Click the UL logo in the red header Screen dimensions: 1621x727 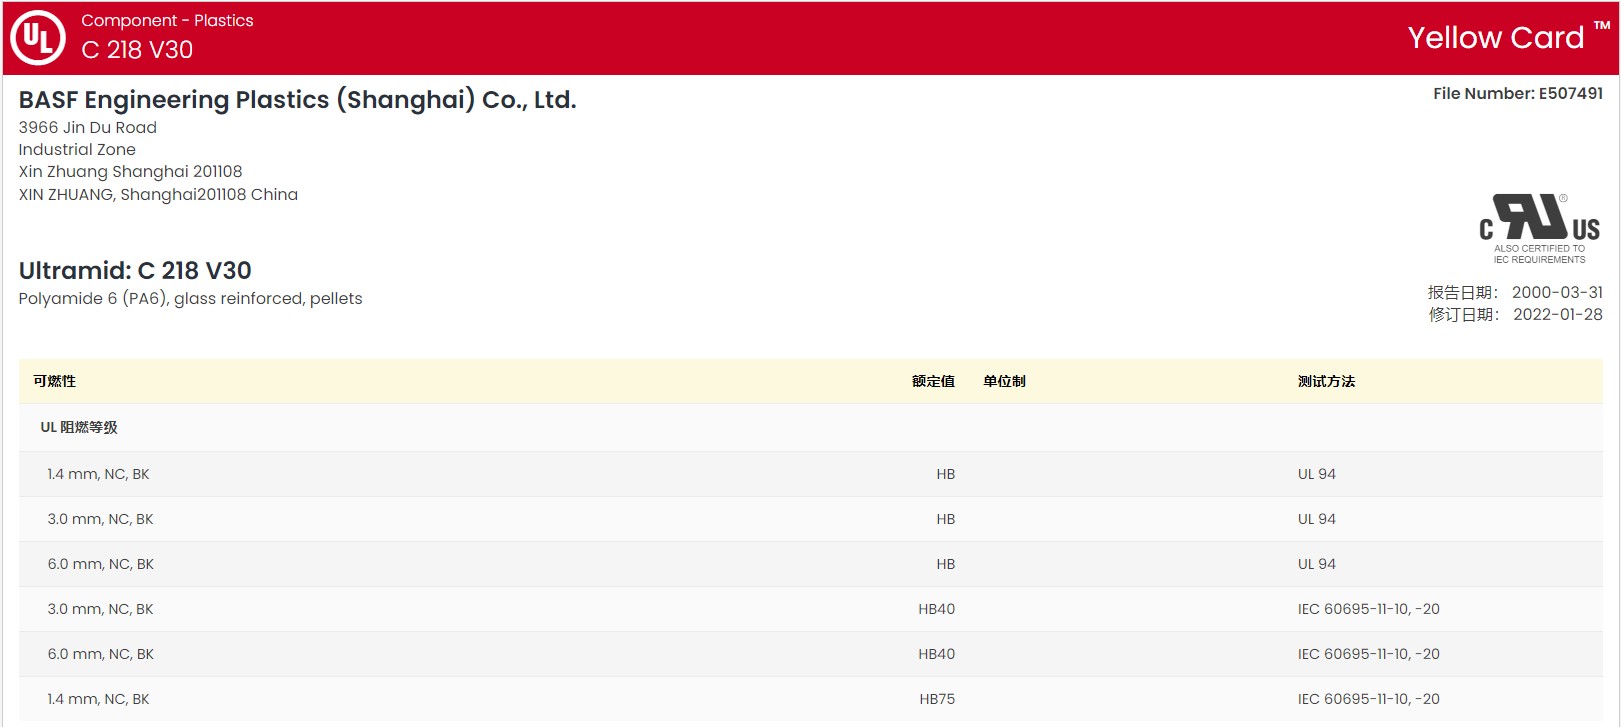pyautogui.click(x=38, y=37)
